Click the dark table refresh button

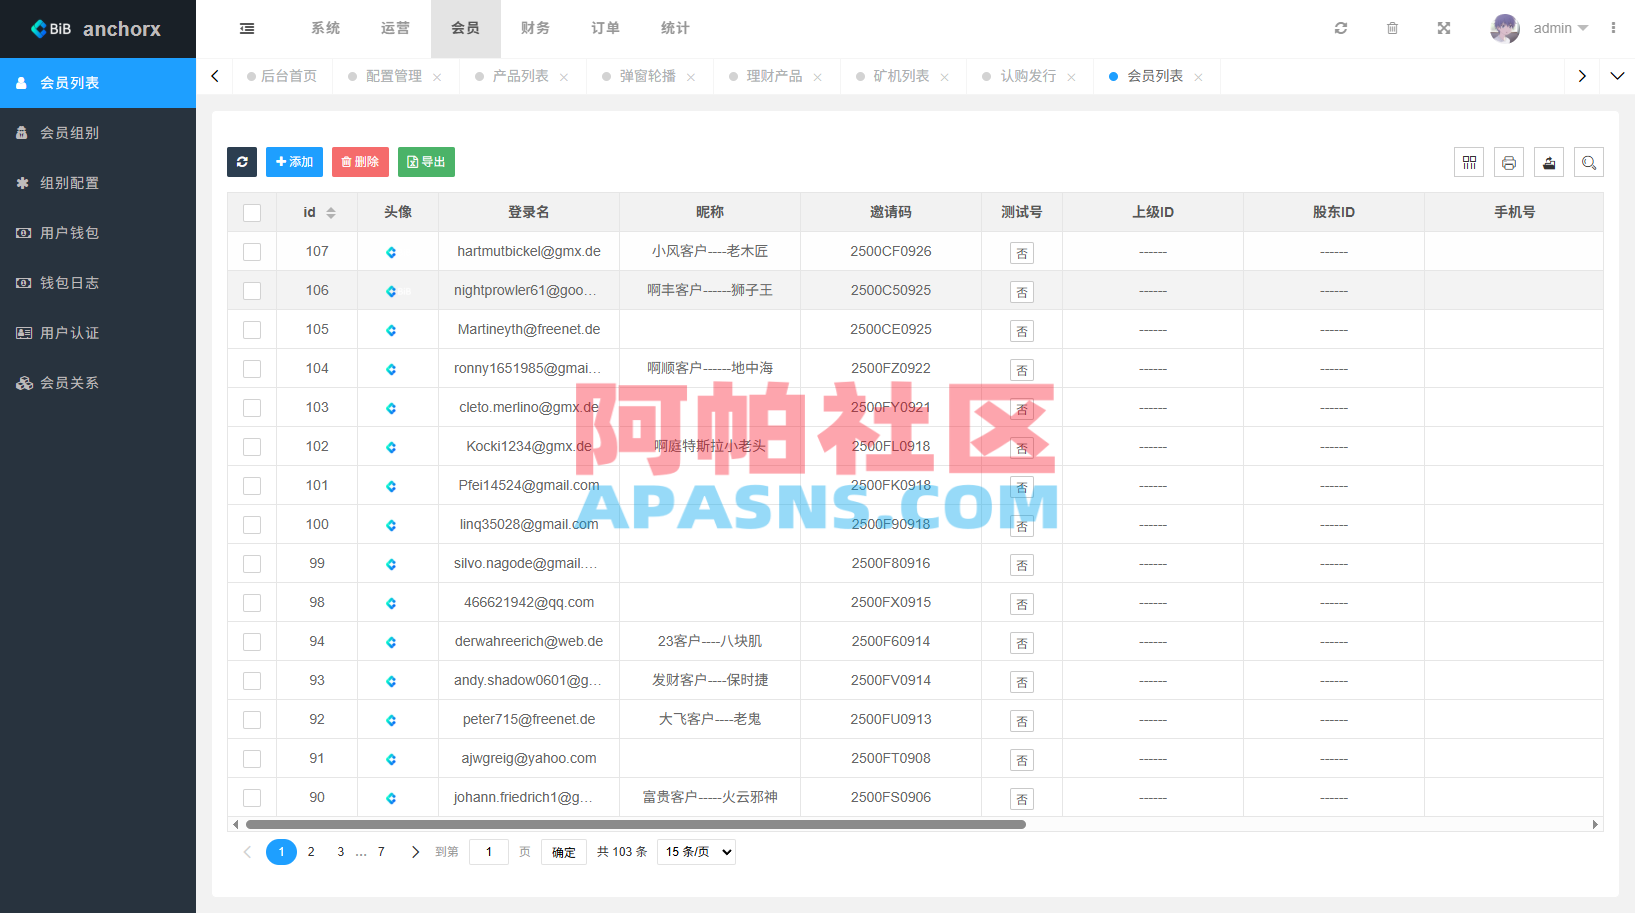[x=242, y=162]
